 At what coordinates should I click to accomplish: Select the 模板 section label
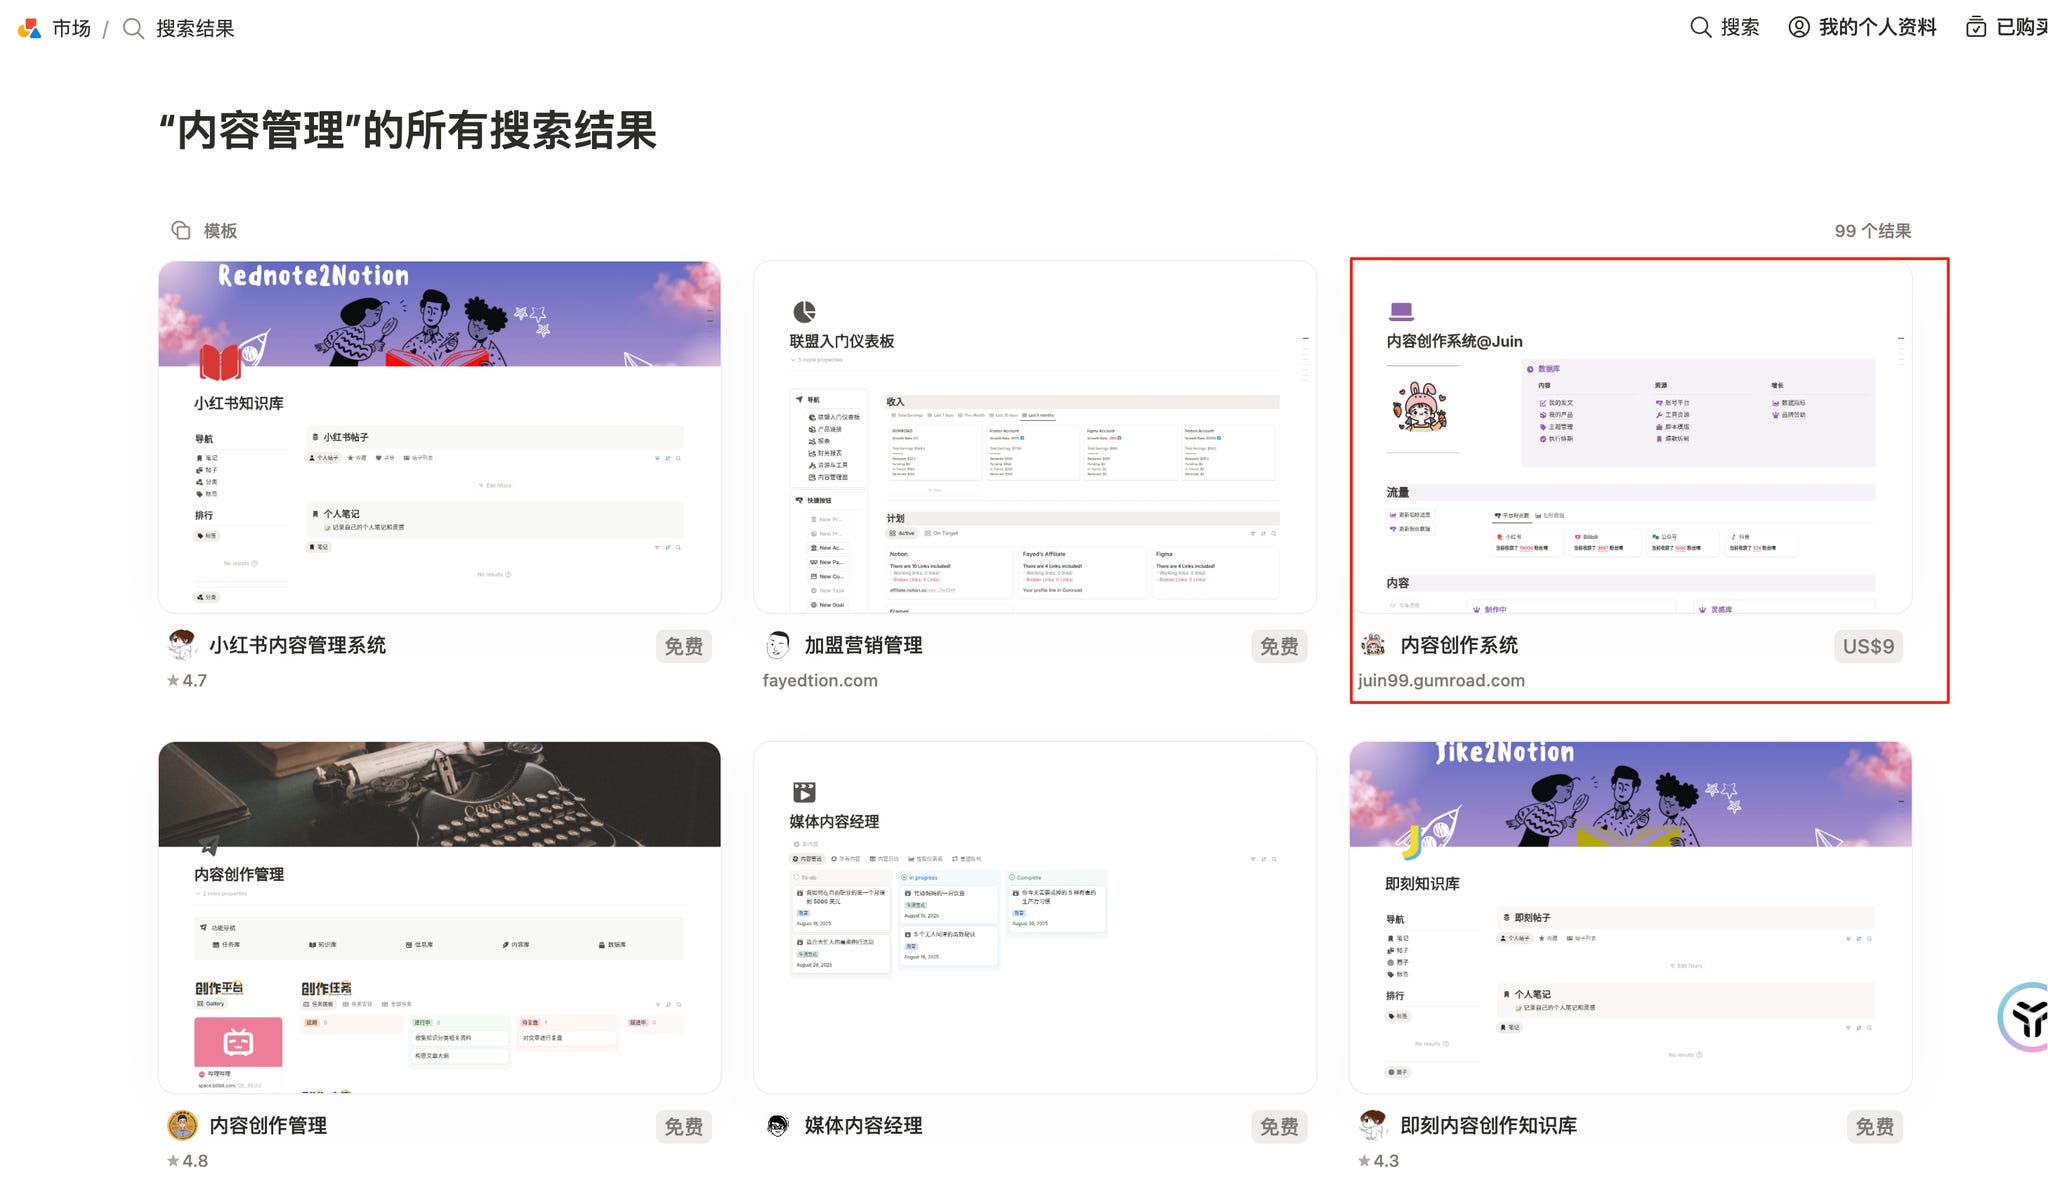click(x=220, y=231)
